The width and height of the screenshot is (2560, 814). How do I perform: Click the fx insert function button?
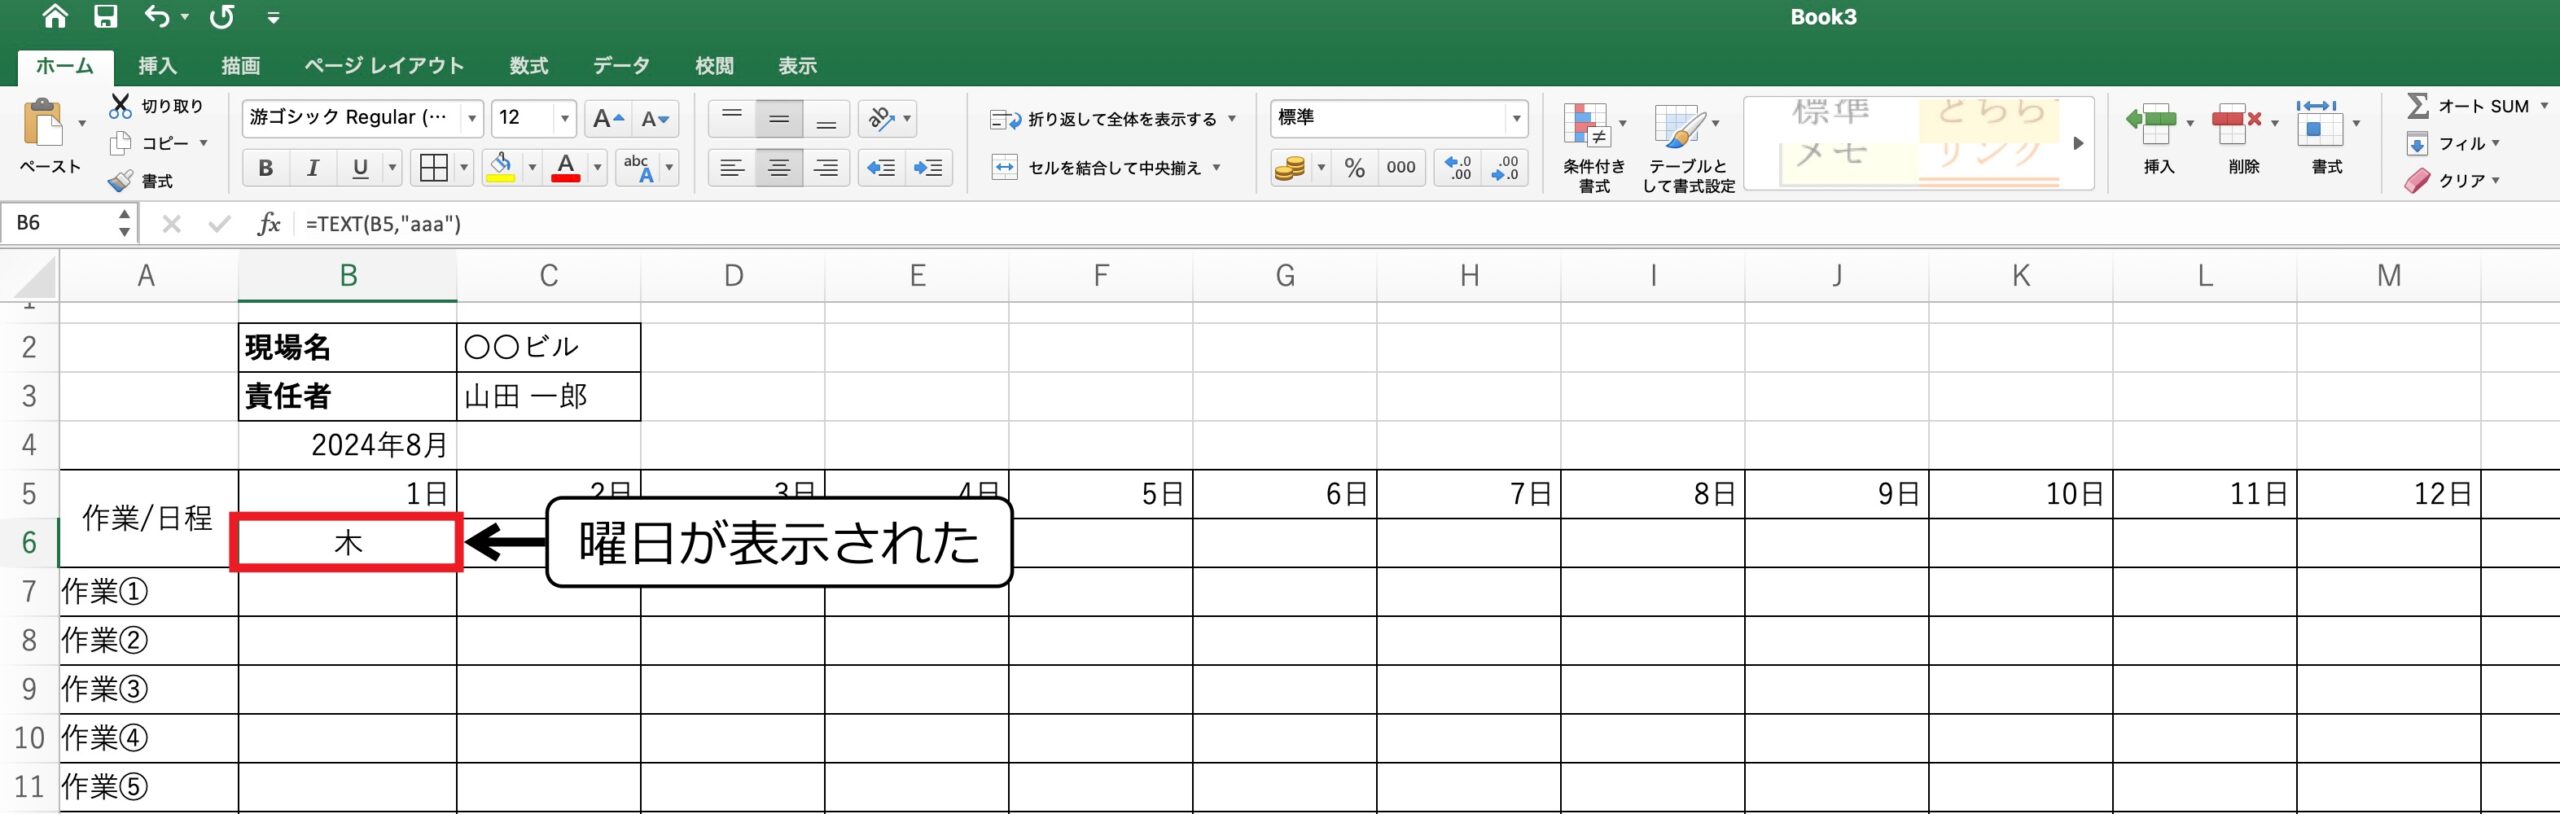tap(268, 223)
